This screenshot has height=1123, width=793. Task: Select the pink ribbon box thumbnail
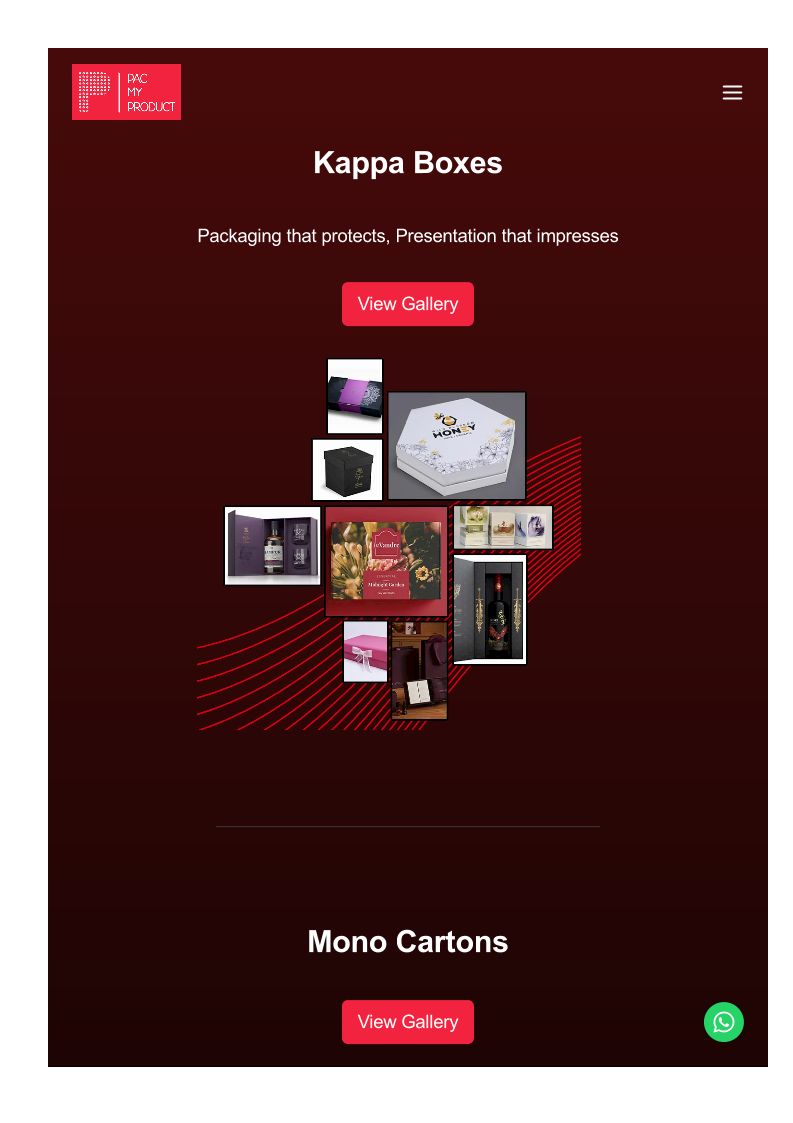point(365,651)
